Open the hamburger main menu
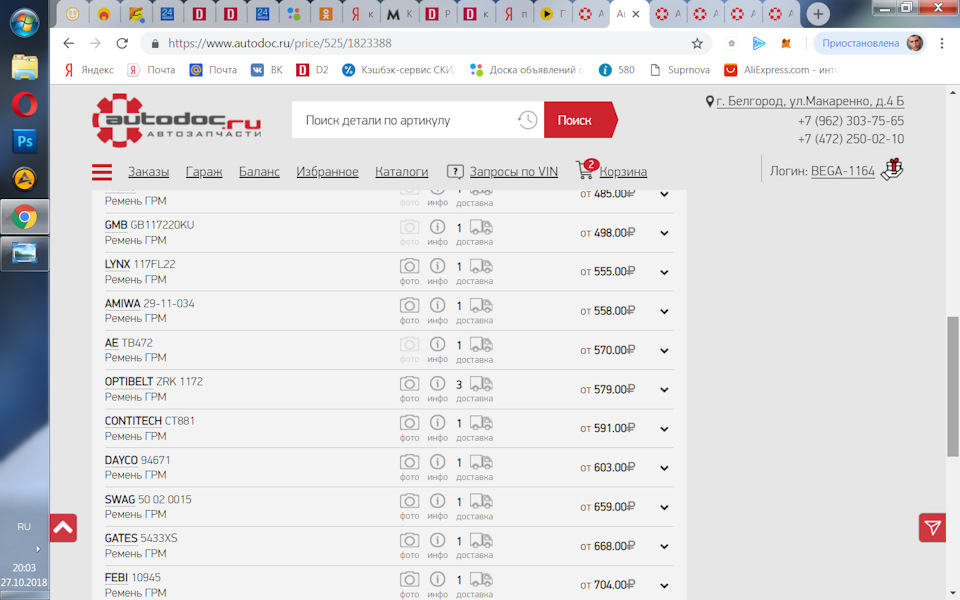The width and height of the screenshot is (960, 600). pos(102,172)
